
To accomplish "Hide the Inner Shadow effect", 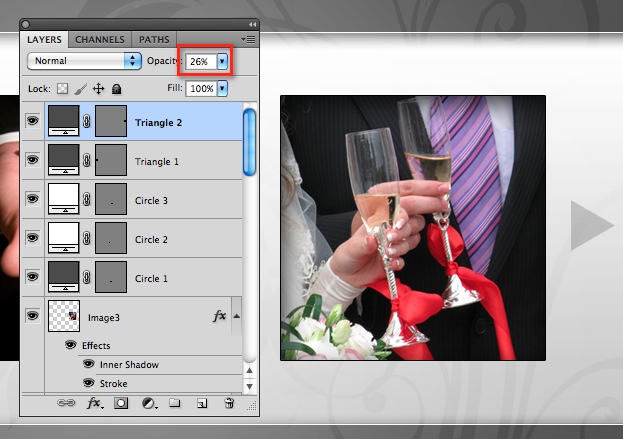I will click(89, 364).
